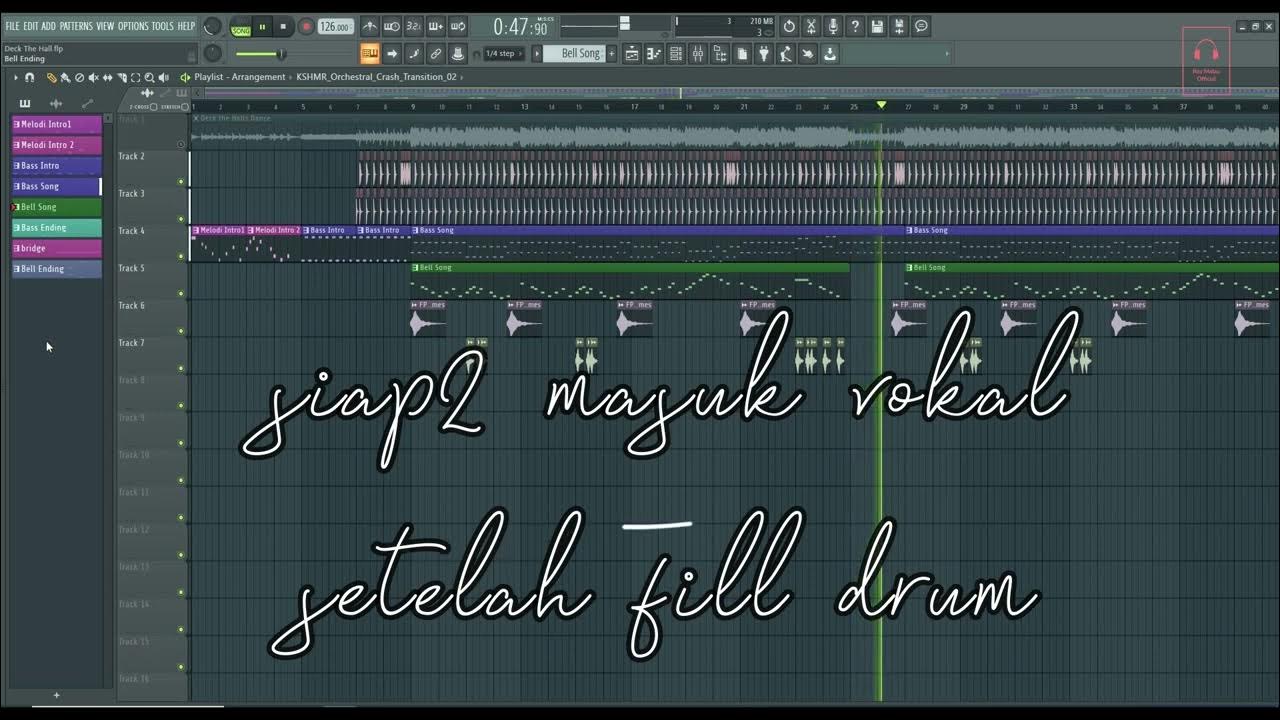Viewport: 1280px width, 720px height.
Task: Open the plugin picker plug icon
Action: click(x=764, y=54)
